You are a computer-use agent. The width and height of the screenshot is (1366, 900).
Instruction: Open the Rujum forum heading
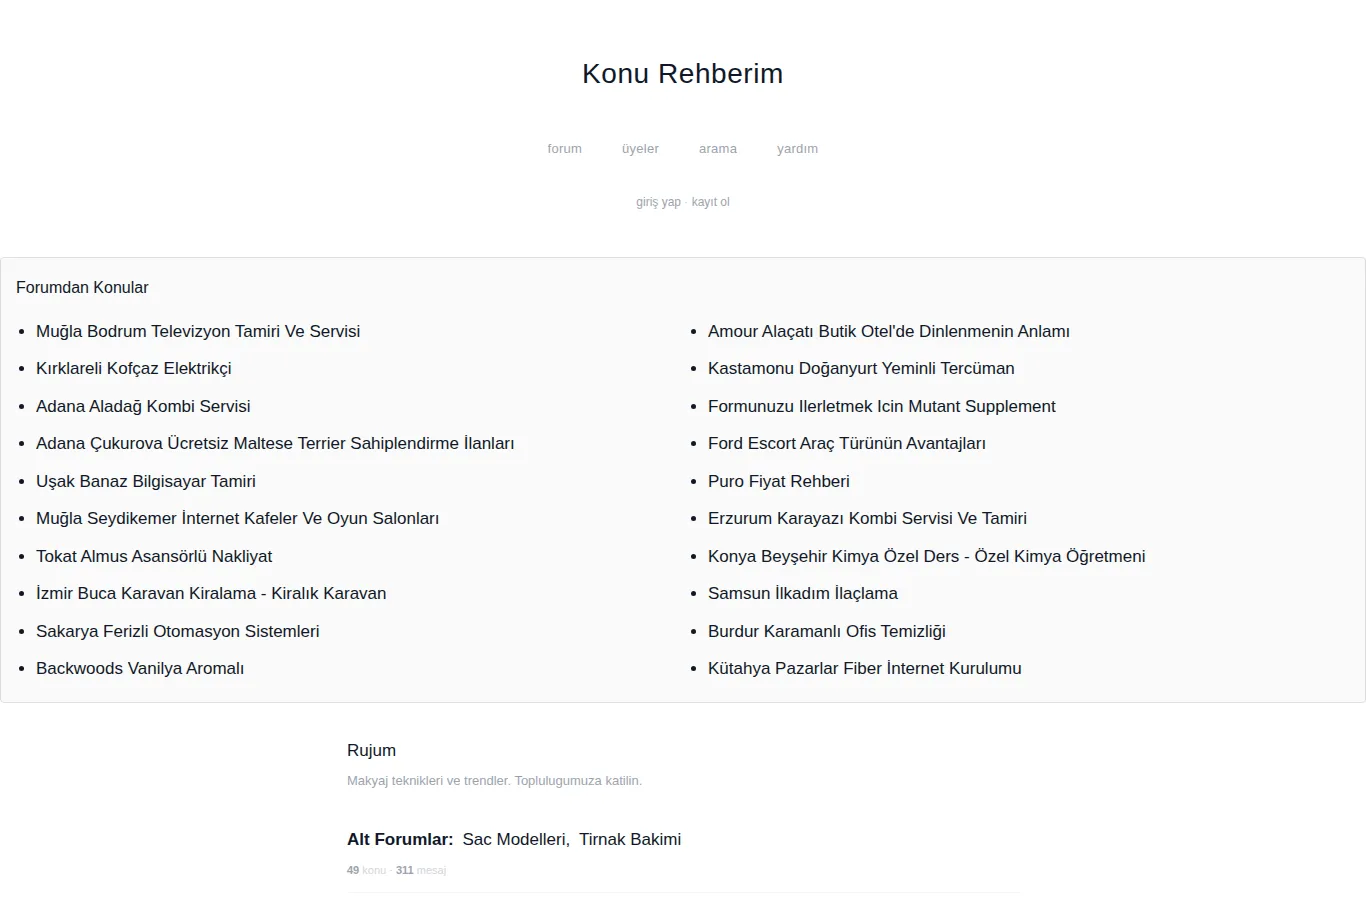tap(371, 750)
